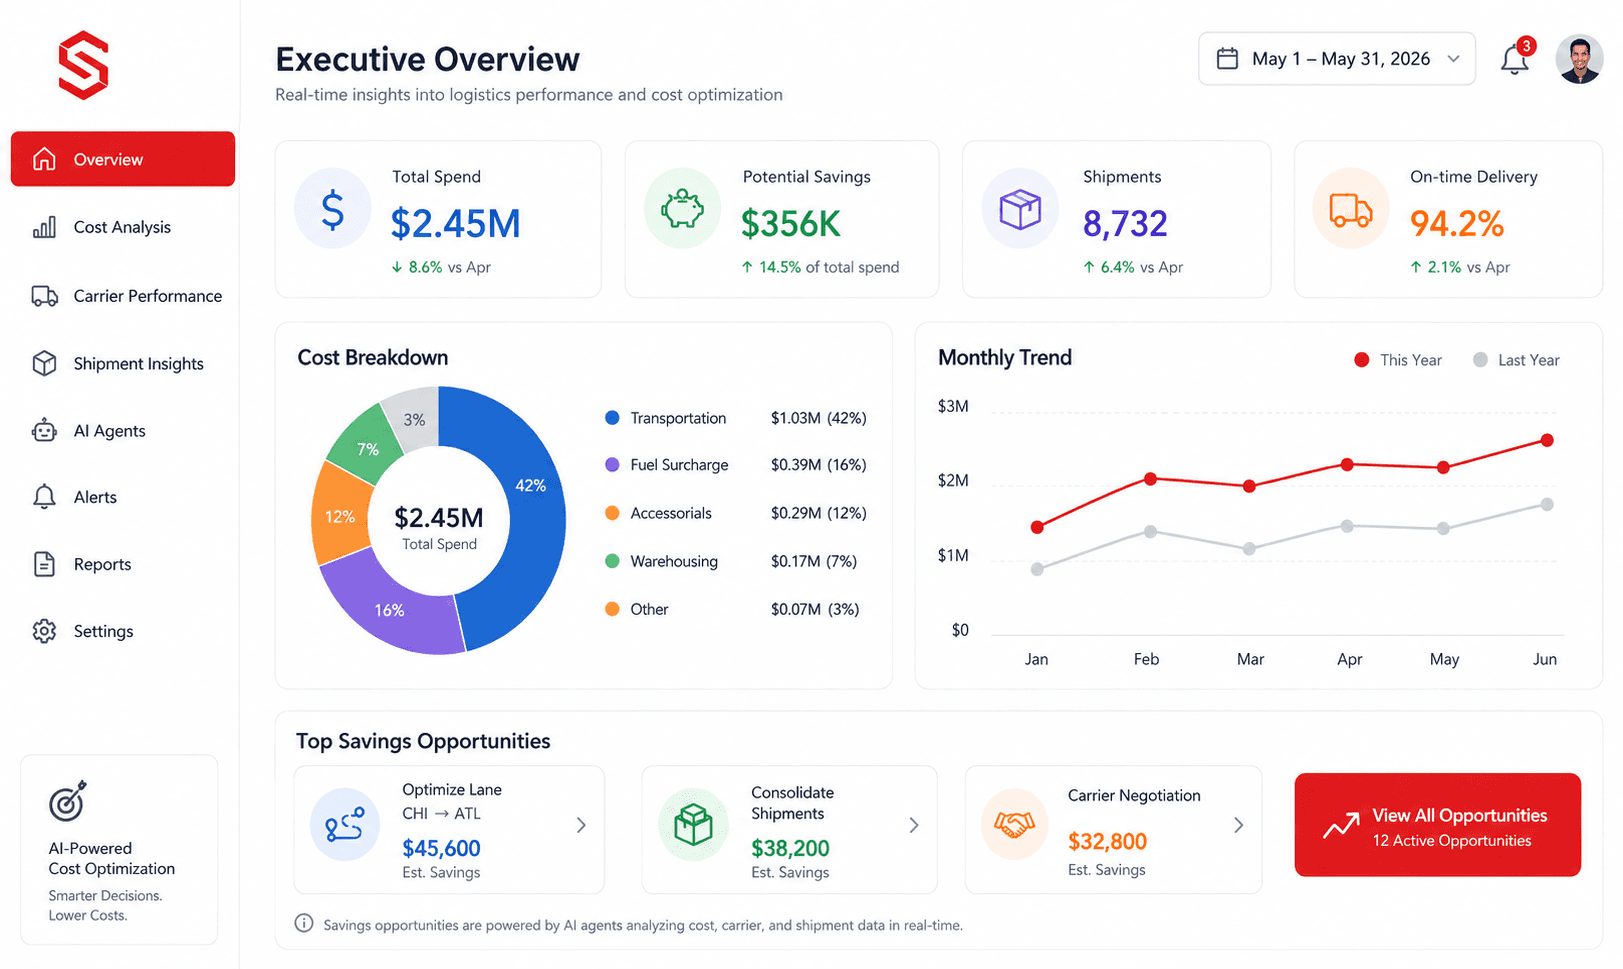This screenshot has height=969, width=1623.
Task: Click the Alerts bell icon in sidebar
Action: tap(44, 497)
